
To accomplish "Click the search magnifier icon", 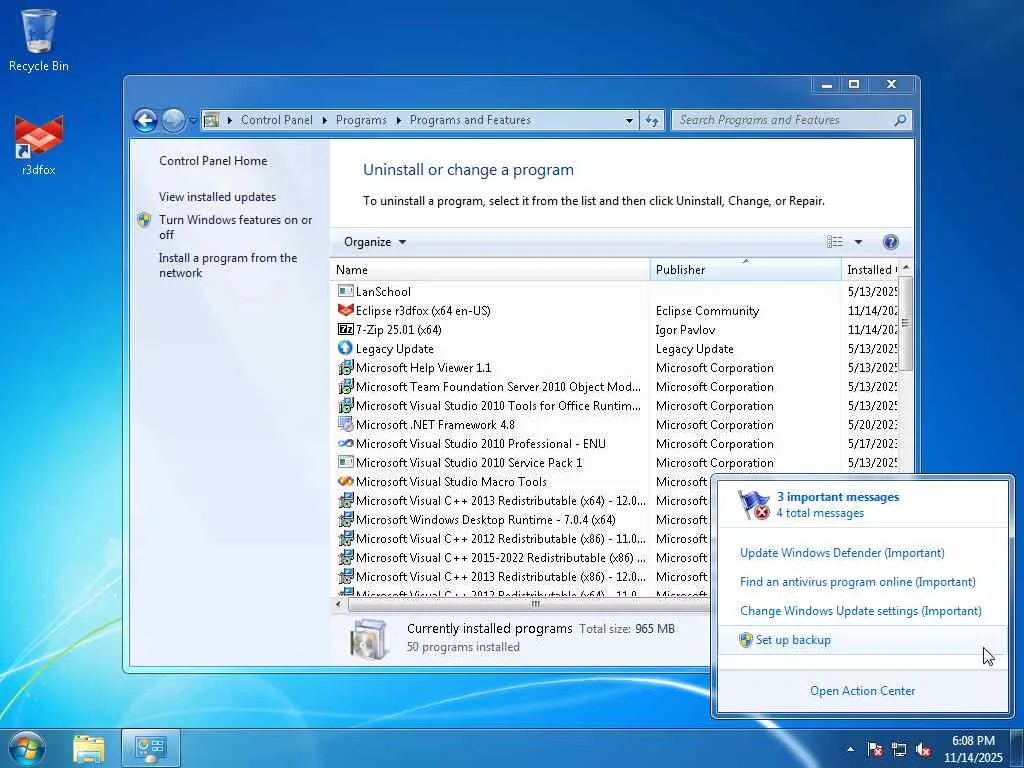I will click(x=900, y=120).
